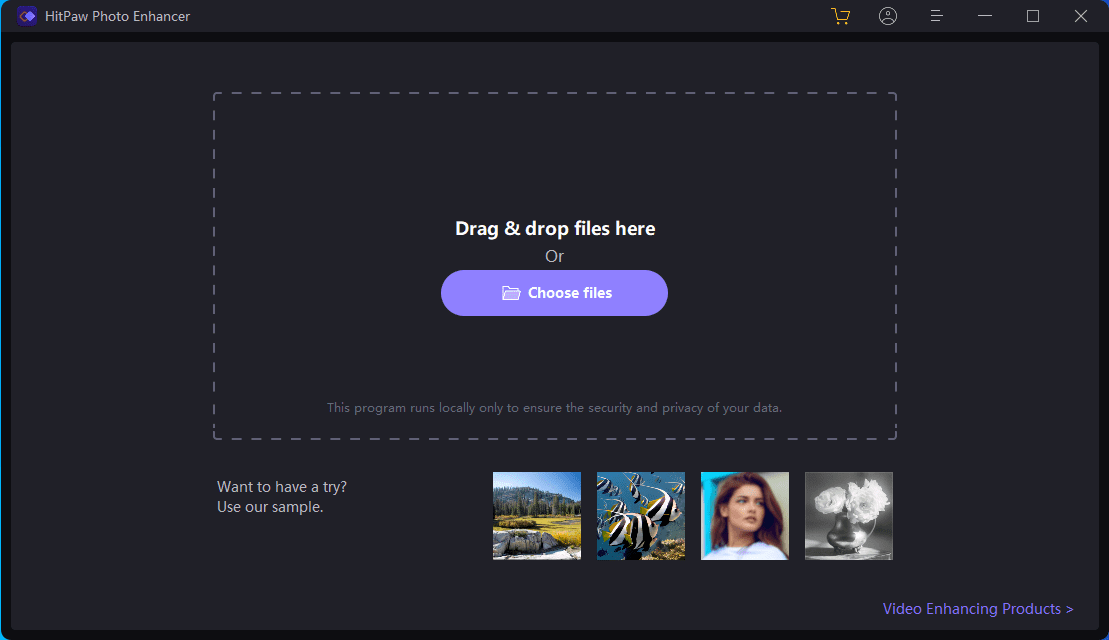
Task: Click the HitPaw Photo Enhancer title text
Action: [x=117, y=16]
